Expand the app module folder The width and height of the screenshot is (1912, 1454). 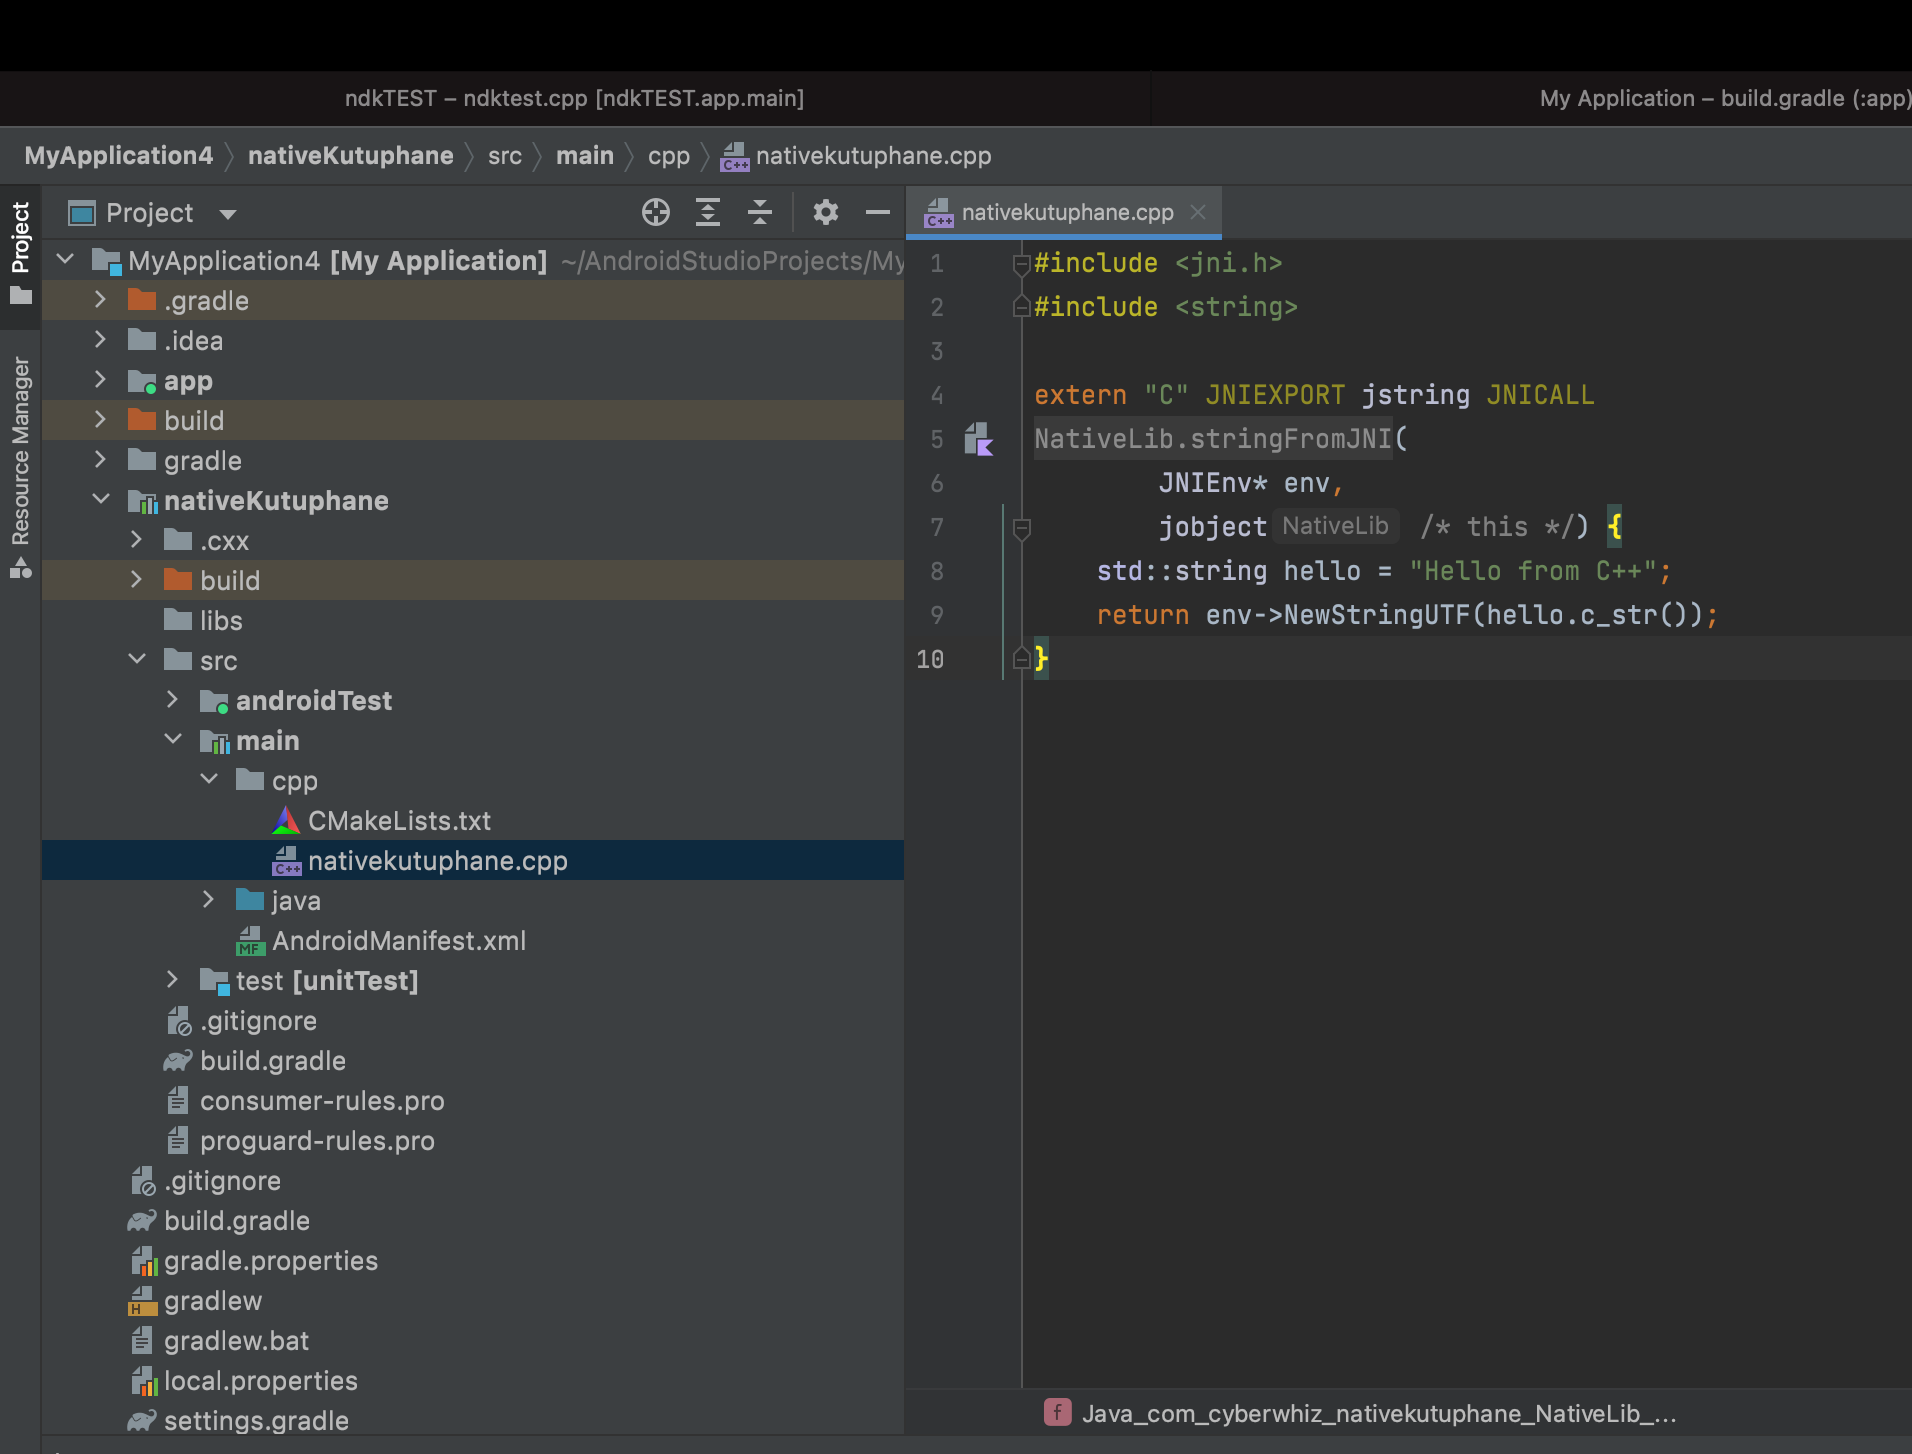coord(100,380)
